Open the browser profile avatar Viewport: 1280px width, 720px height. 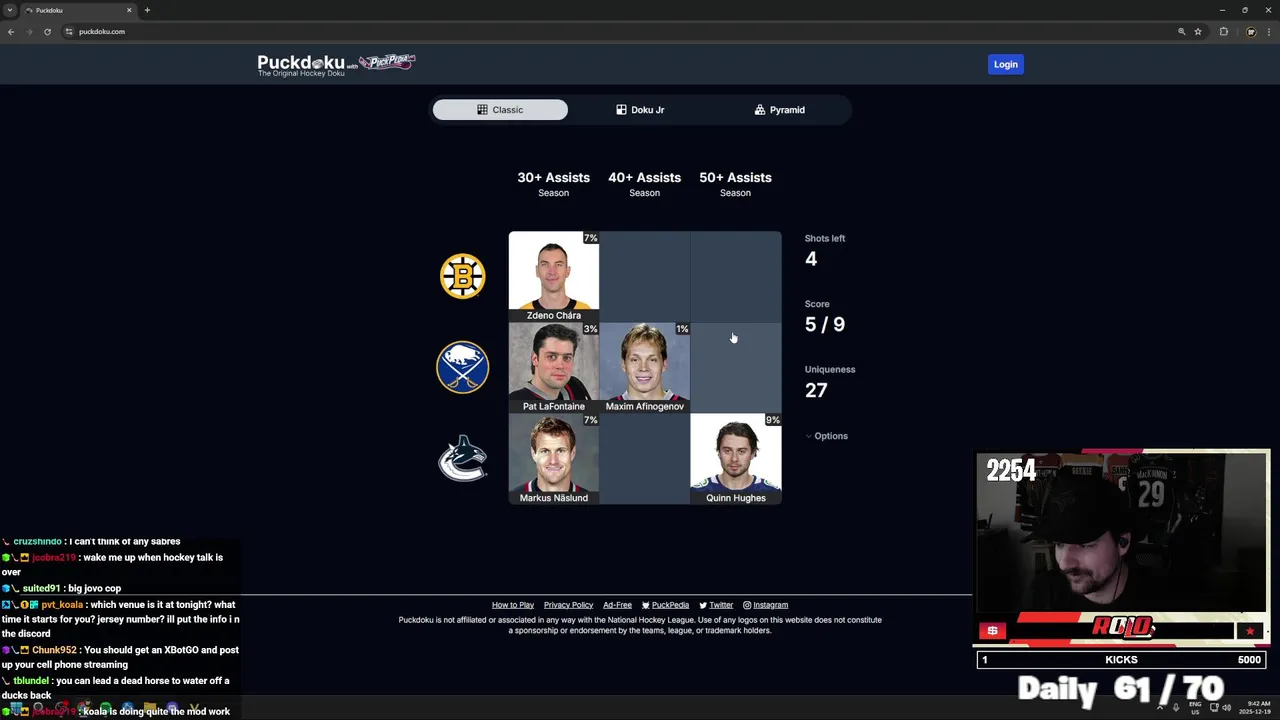click(1250, 31)
